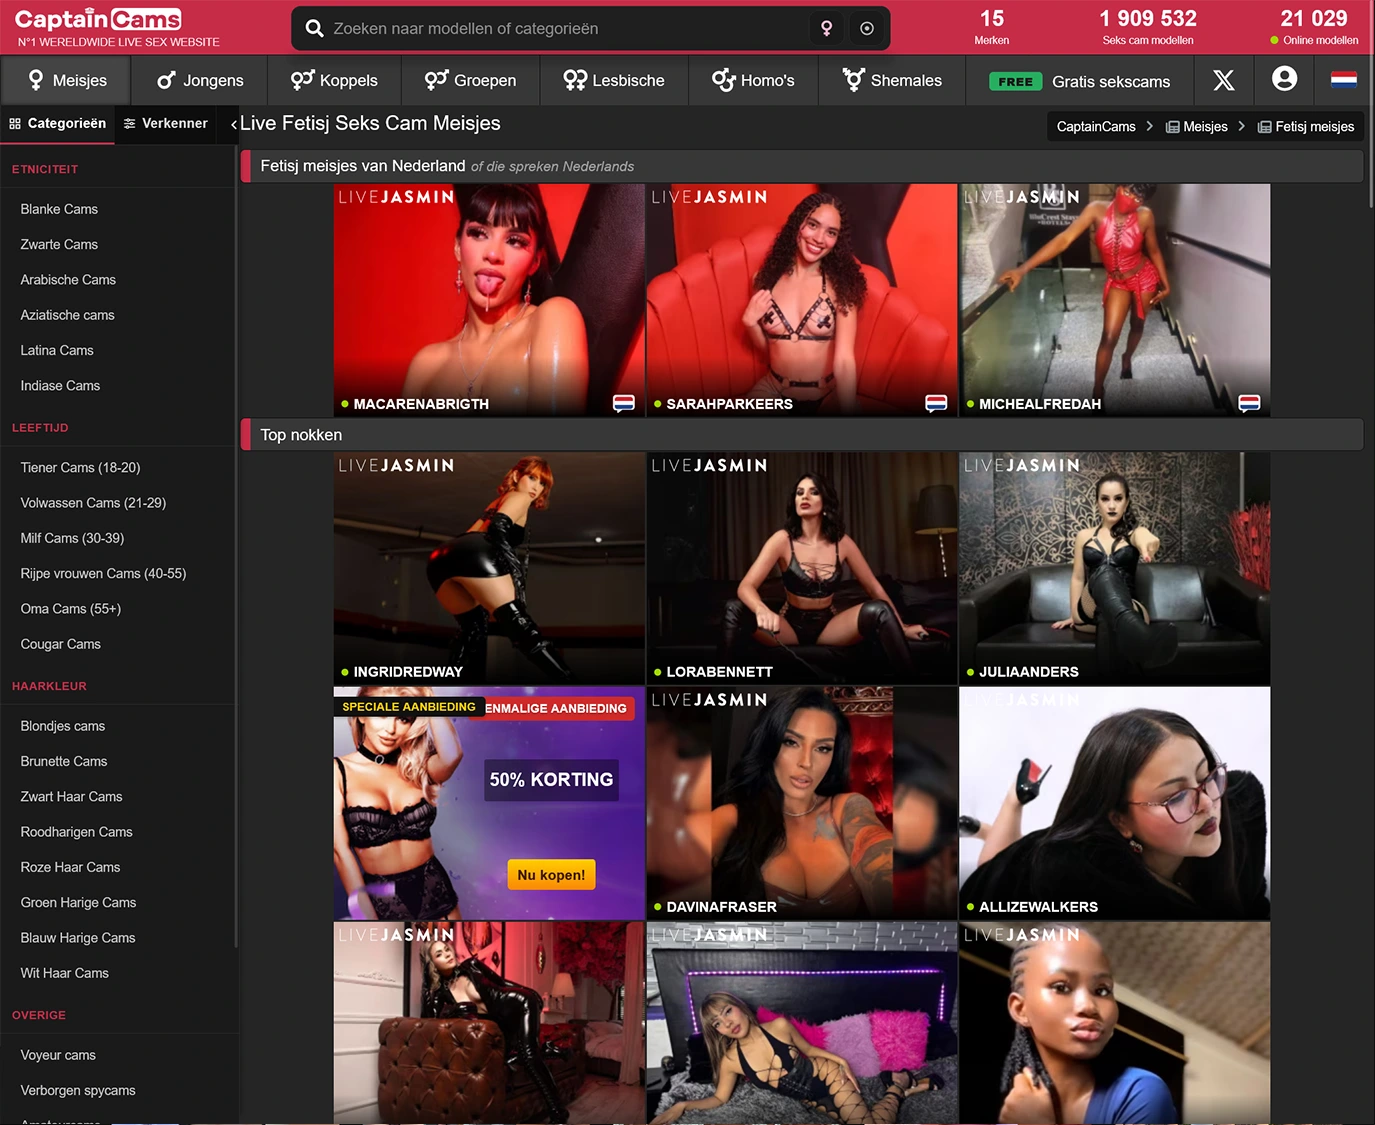This screenshot has height=1125, width=1375.
Task: Click the Top nokken section header
Action: [802, 435]
